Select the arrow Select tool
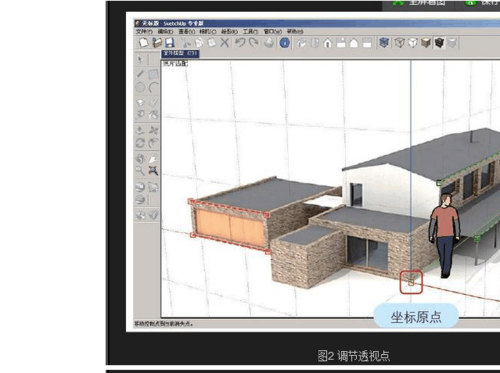500x373 pixels. [x=140, y=60]
